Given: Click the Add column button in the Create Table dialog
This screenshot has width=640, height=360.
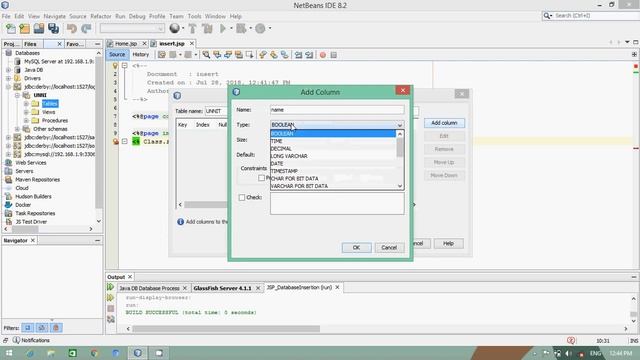Looking at the screenshot, I should pos(444,123).
